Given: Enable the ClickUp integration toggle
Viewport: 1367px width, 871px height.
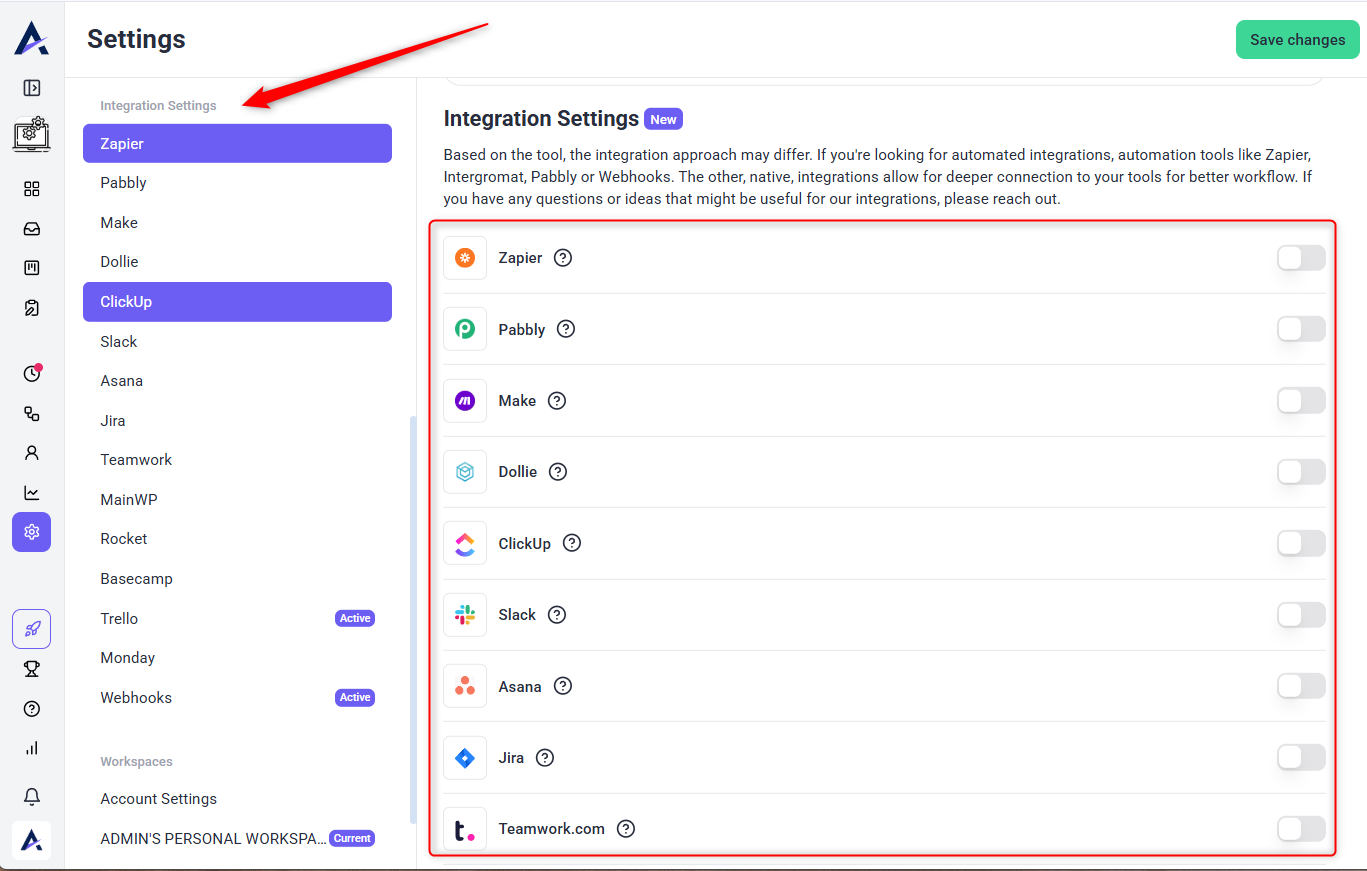Looking at the screenshot, I should tap(1301, 544).
